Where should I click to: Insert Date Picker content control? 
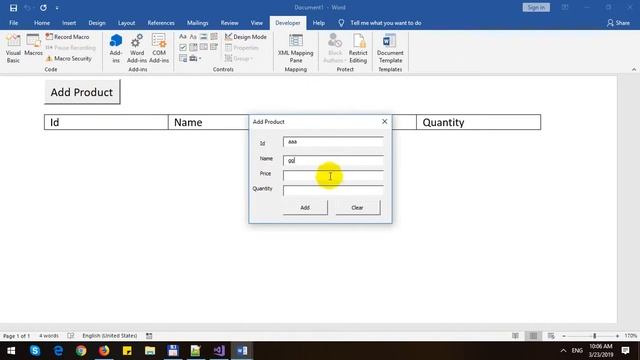point(213,47)
